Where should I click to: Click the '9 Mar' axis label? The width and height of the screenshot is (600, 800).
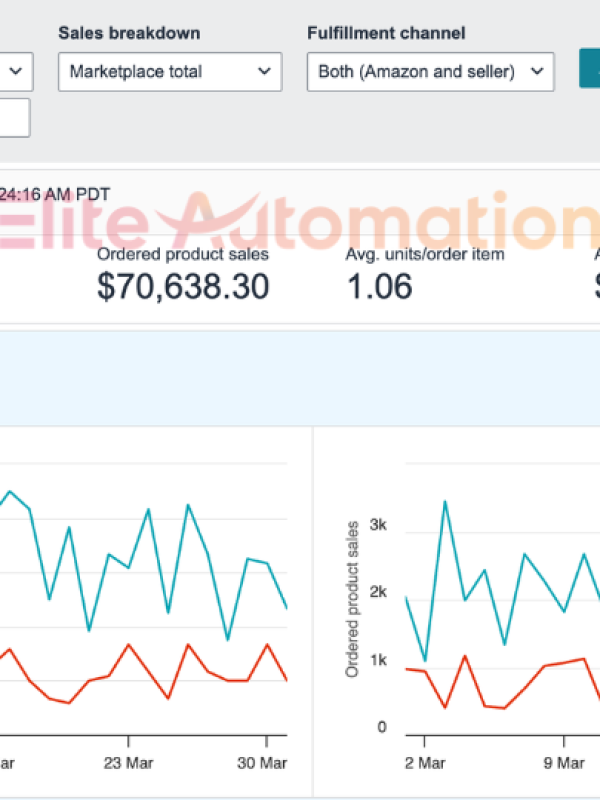pyautogui.click(x=564, y=763)
